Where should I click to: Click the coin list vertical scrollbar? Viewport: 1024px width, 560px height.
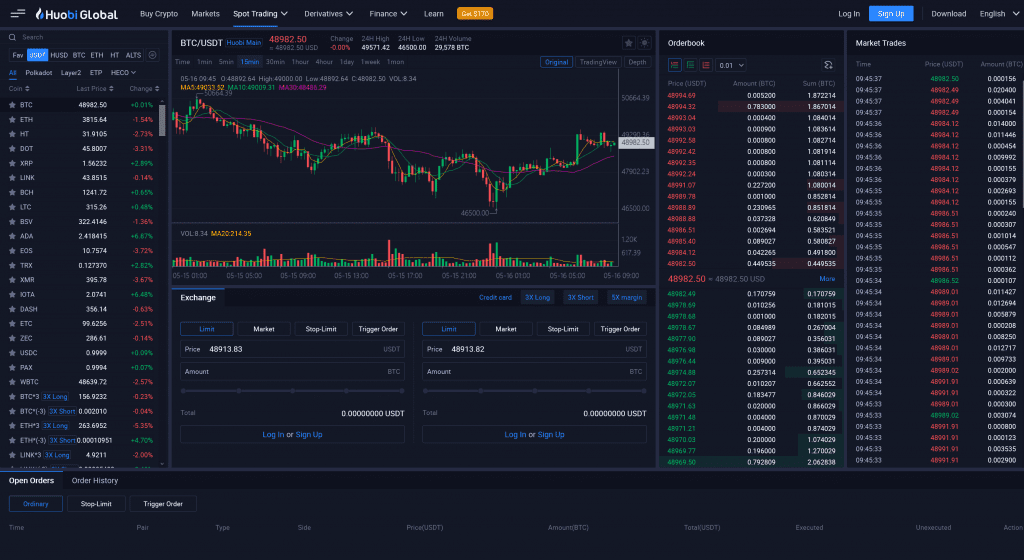click(x=162, y=119)
